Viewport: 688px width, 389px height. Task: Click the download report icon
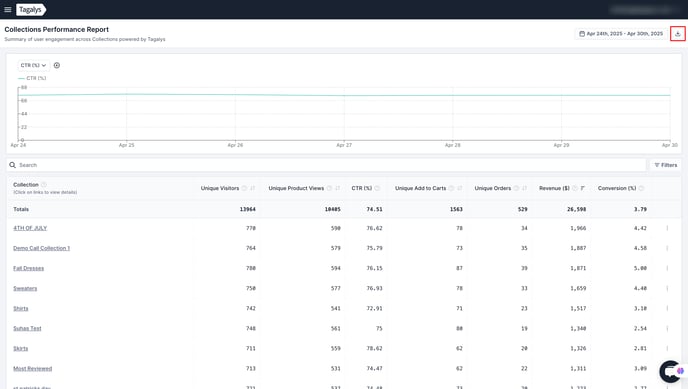click(677, 34)
